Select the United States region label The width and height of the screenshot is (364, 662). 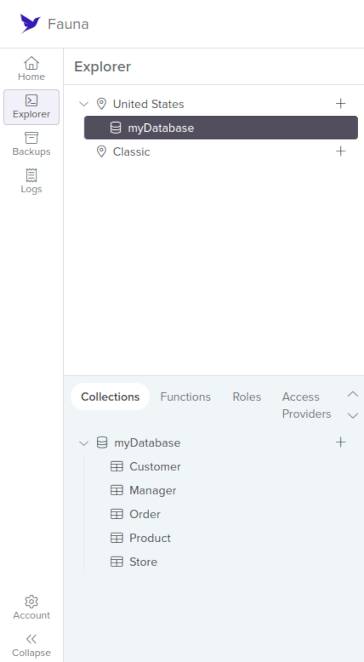pos(148,104)
